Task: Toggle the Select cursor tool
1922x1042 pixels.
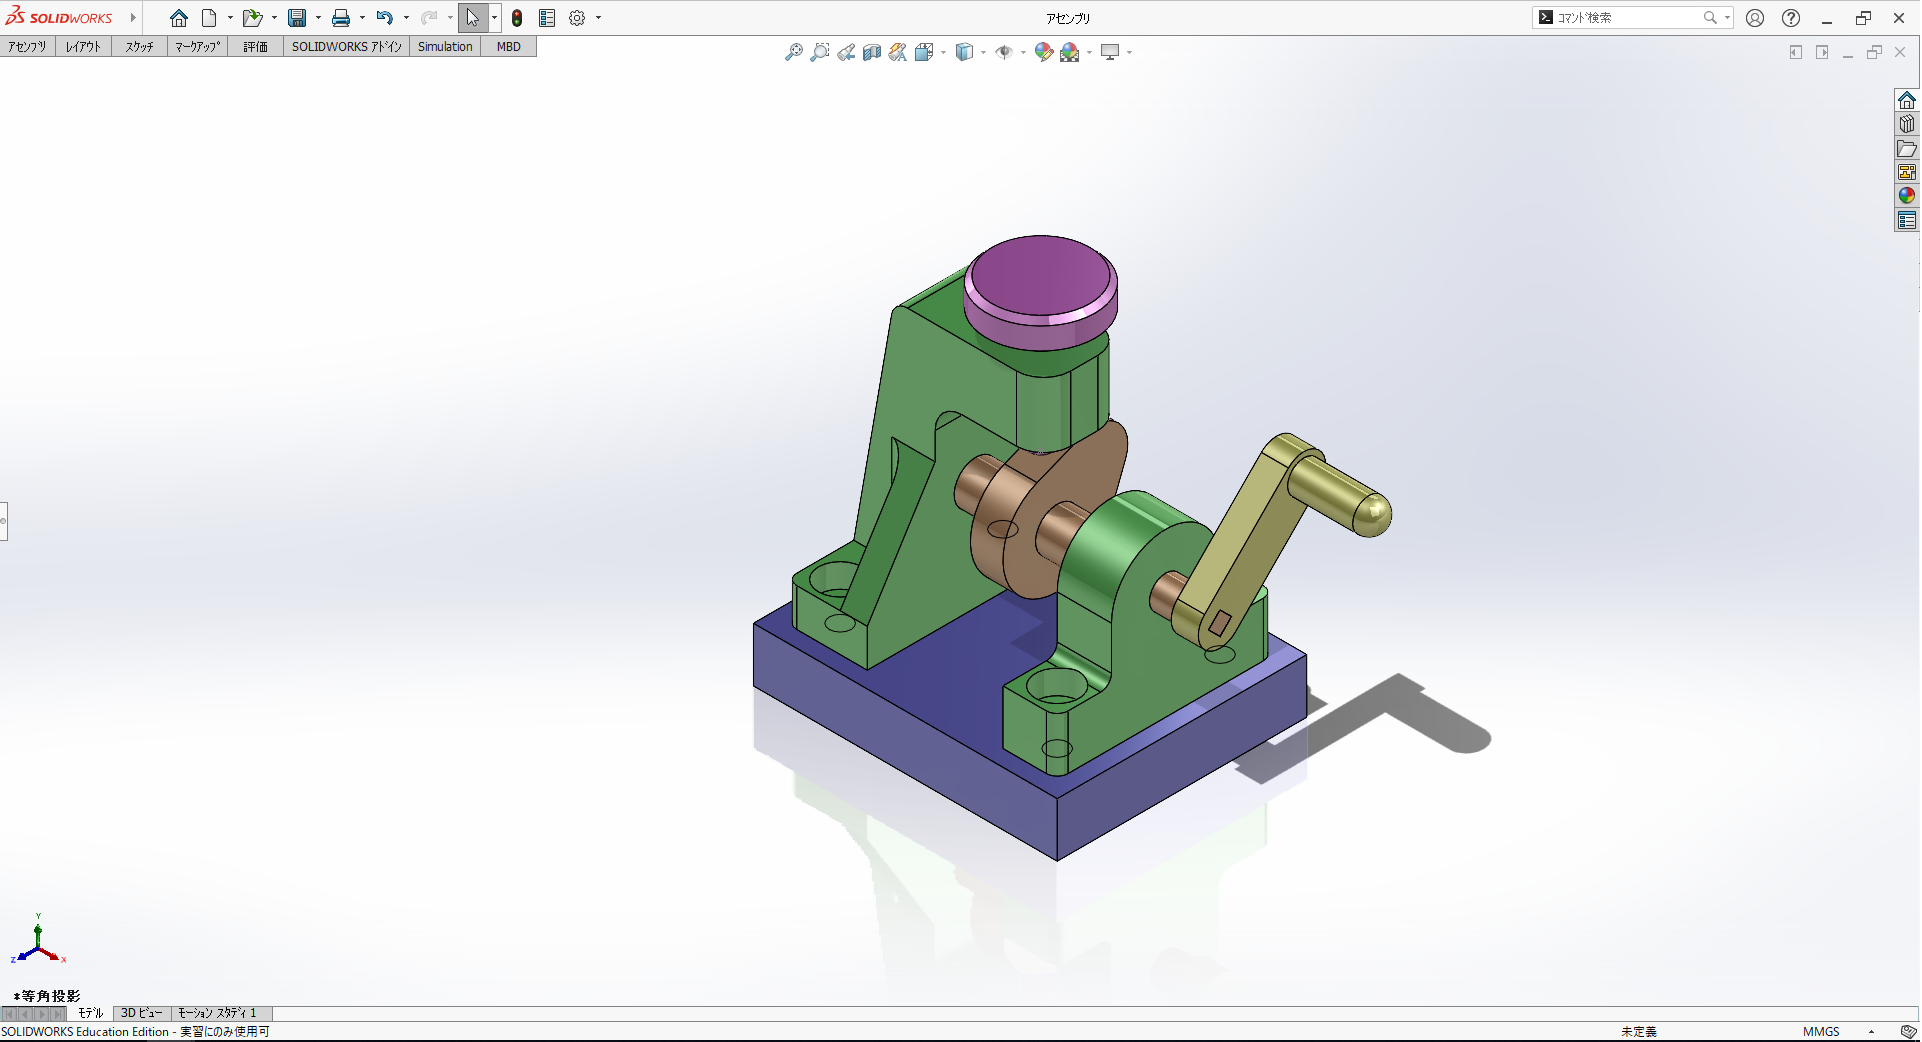Action: (472, 18)
